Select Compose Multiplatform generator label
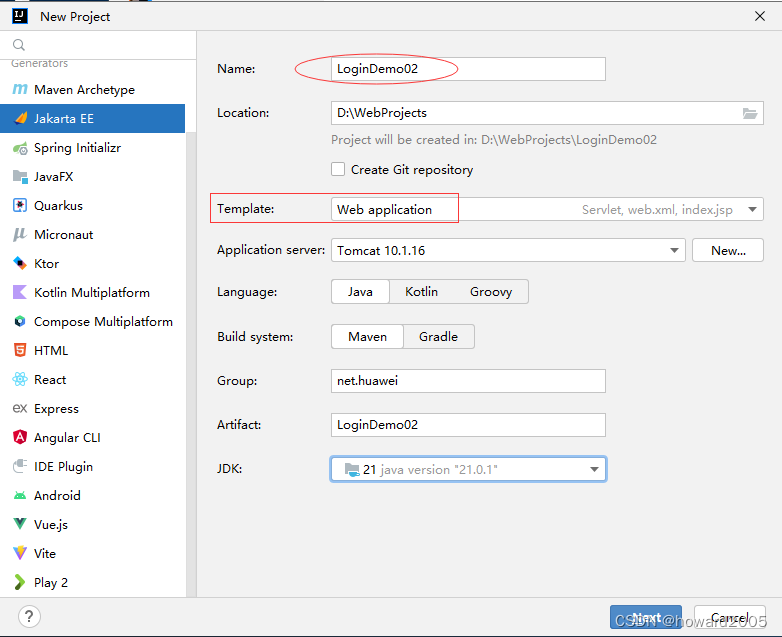 tap(103, 322)
